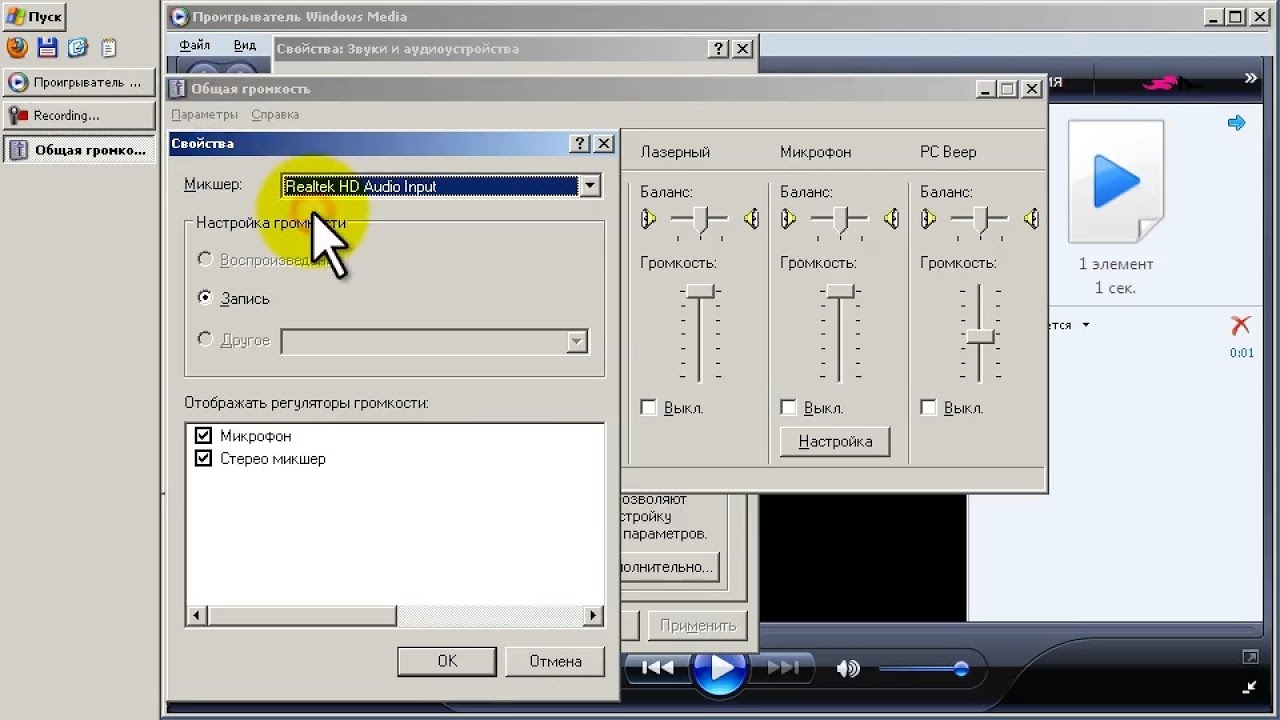Click the playlist media file thumbnail
Viewport: 1280px width, 720px height.
point(1115,182)
